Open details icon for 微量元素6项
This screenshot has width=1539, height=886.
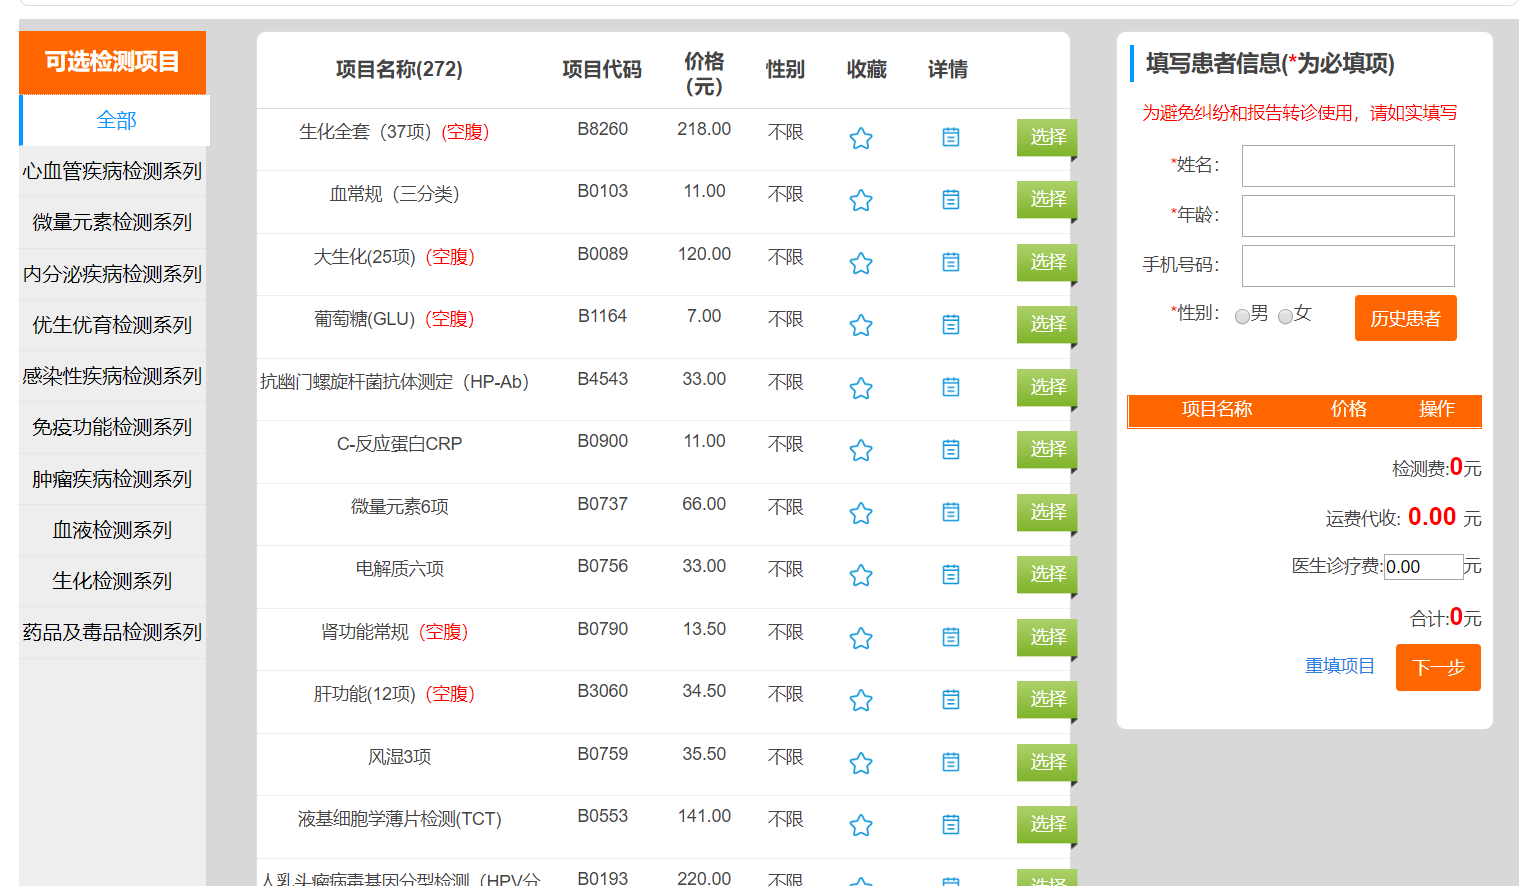(x=951, y=512)
